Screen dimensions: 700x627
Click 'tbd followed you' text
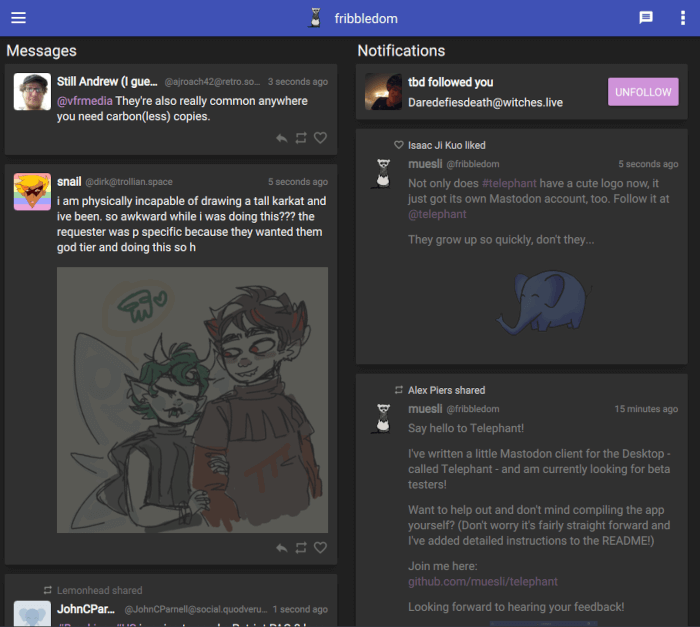point(450,82)
